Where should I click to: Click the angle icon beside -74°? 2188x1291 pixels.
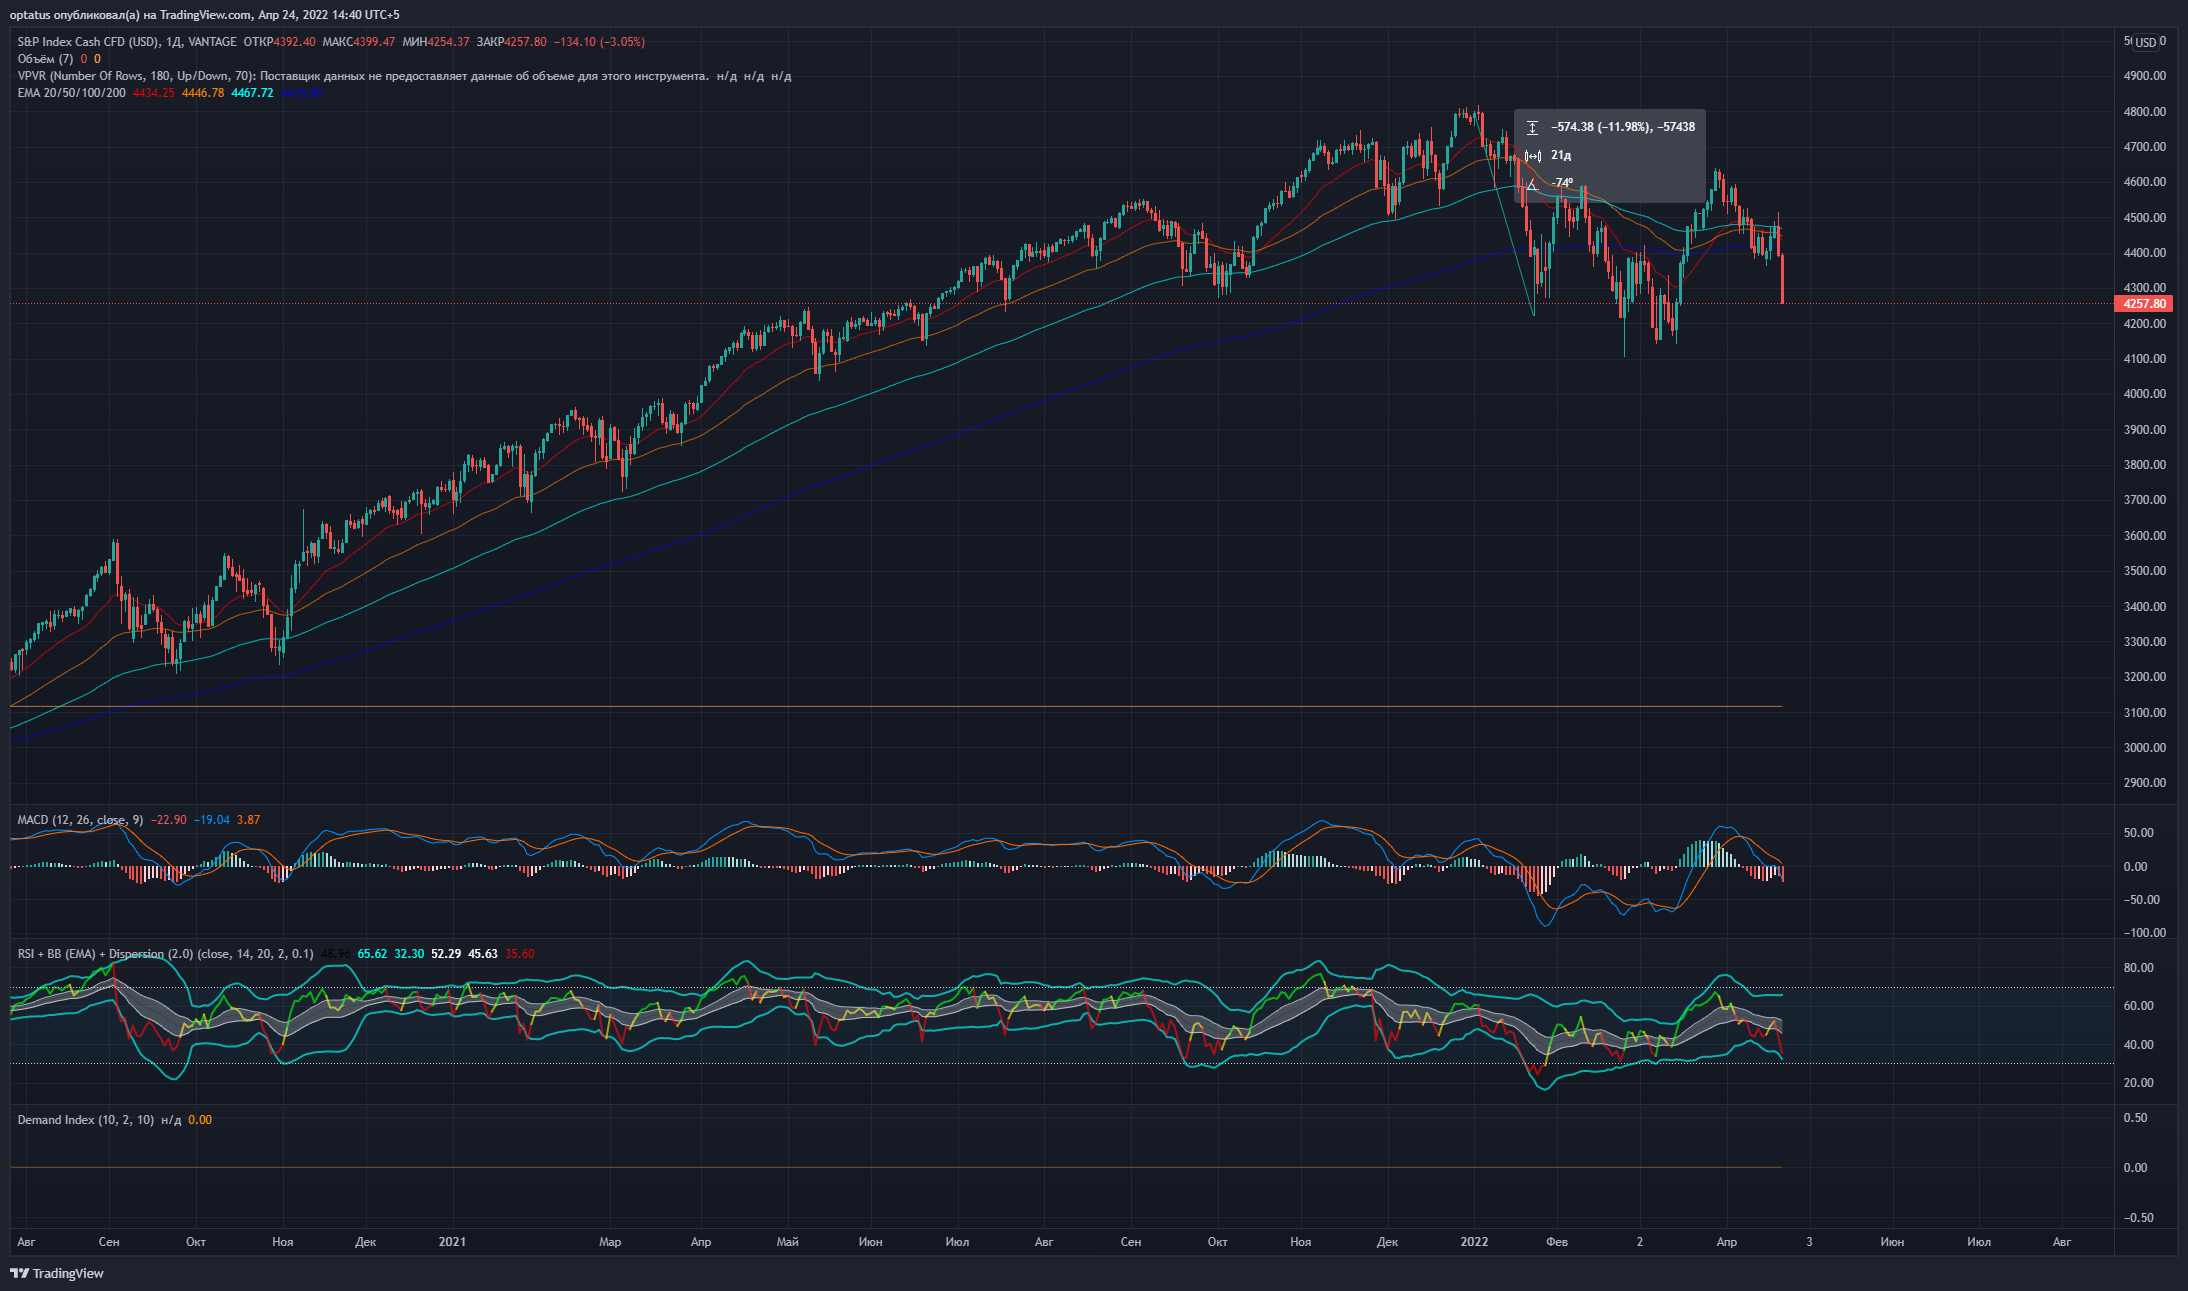coord(1532,184)
